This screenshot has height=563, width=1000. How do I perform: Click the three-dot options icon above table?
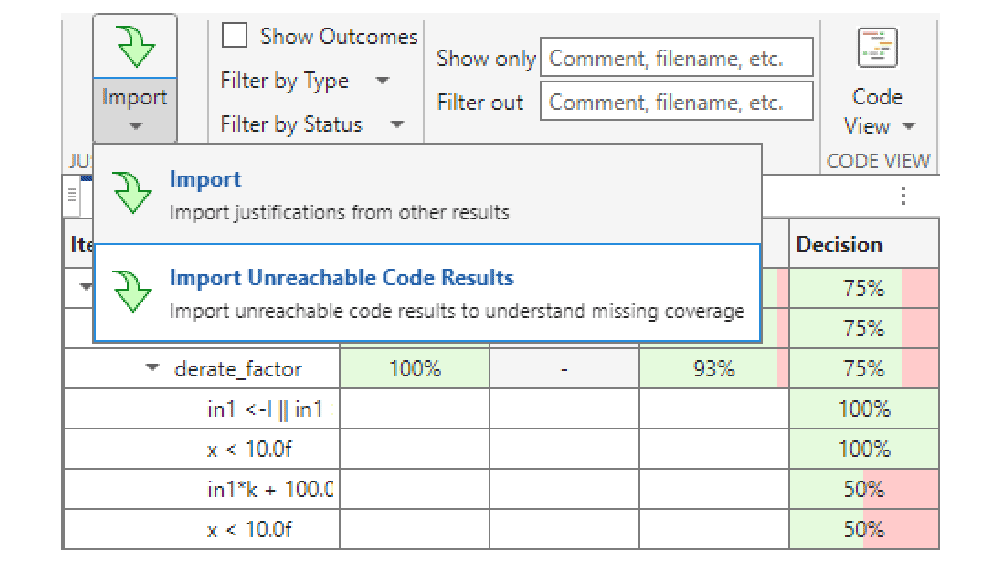click(904, 196)
